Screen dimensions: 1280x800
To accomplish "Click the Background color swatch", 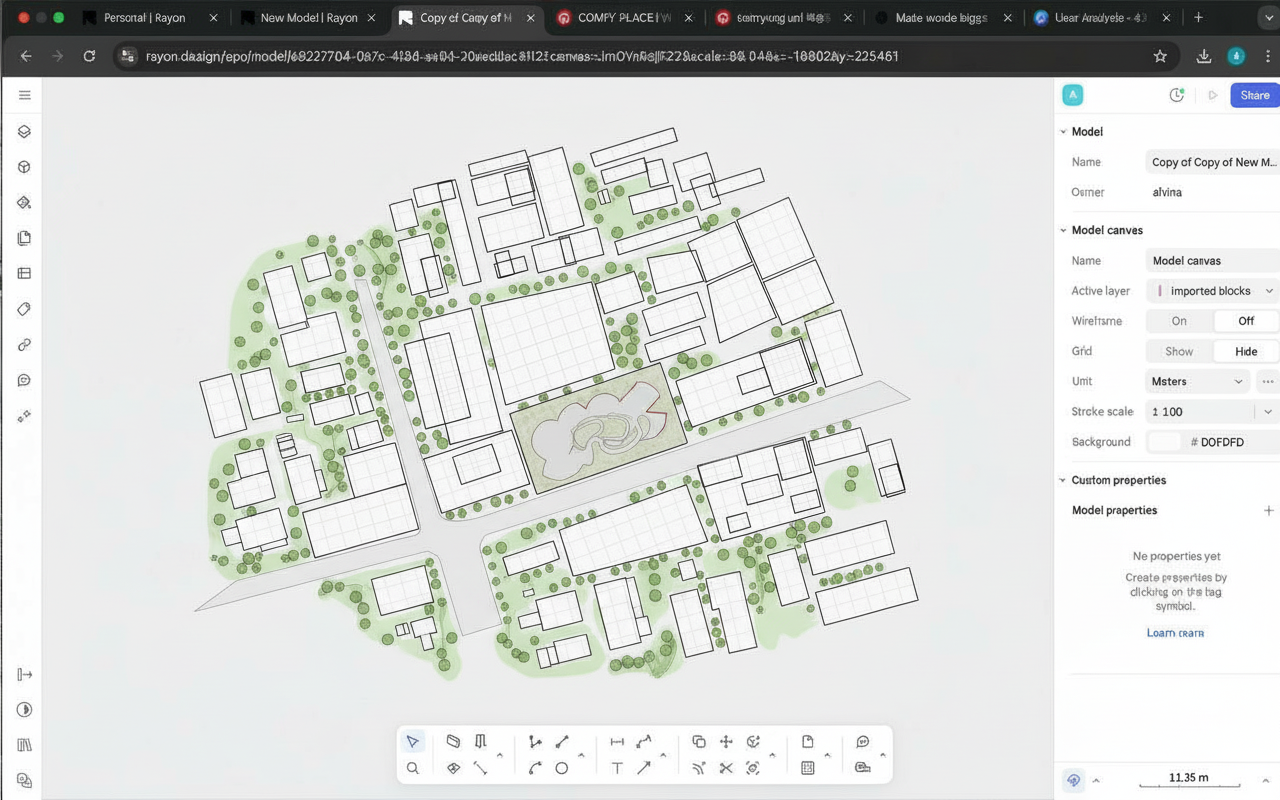I will click(x=1164, y=441).
